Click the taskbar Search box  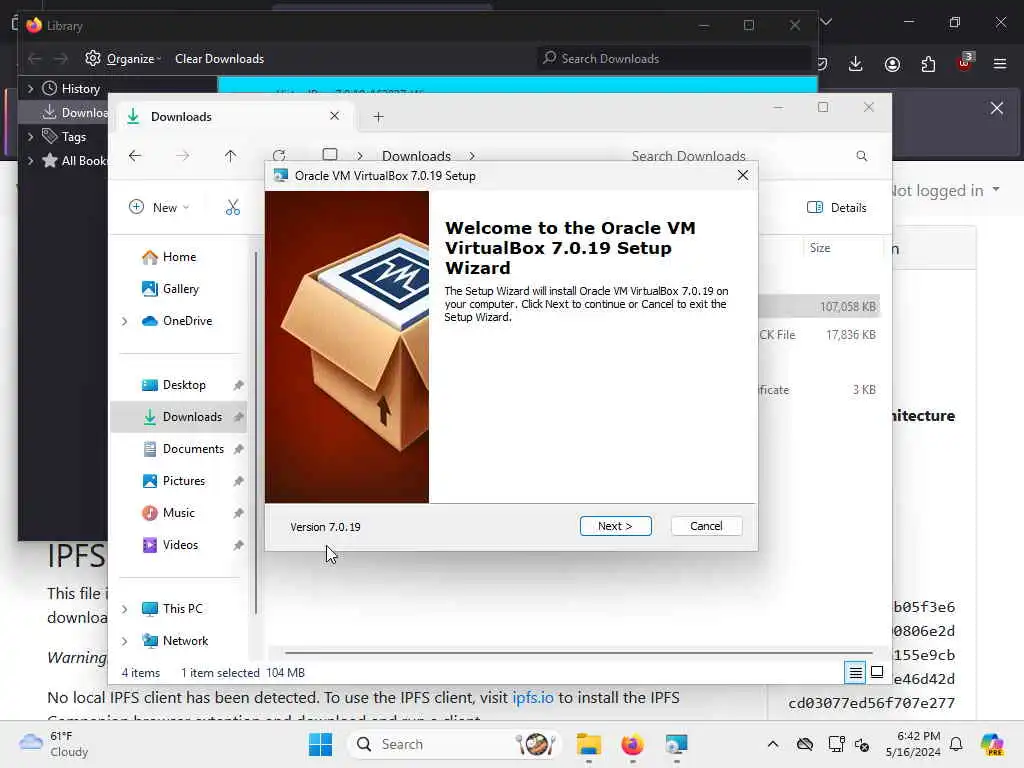(456, 744)
